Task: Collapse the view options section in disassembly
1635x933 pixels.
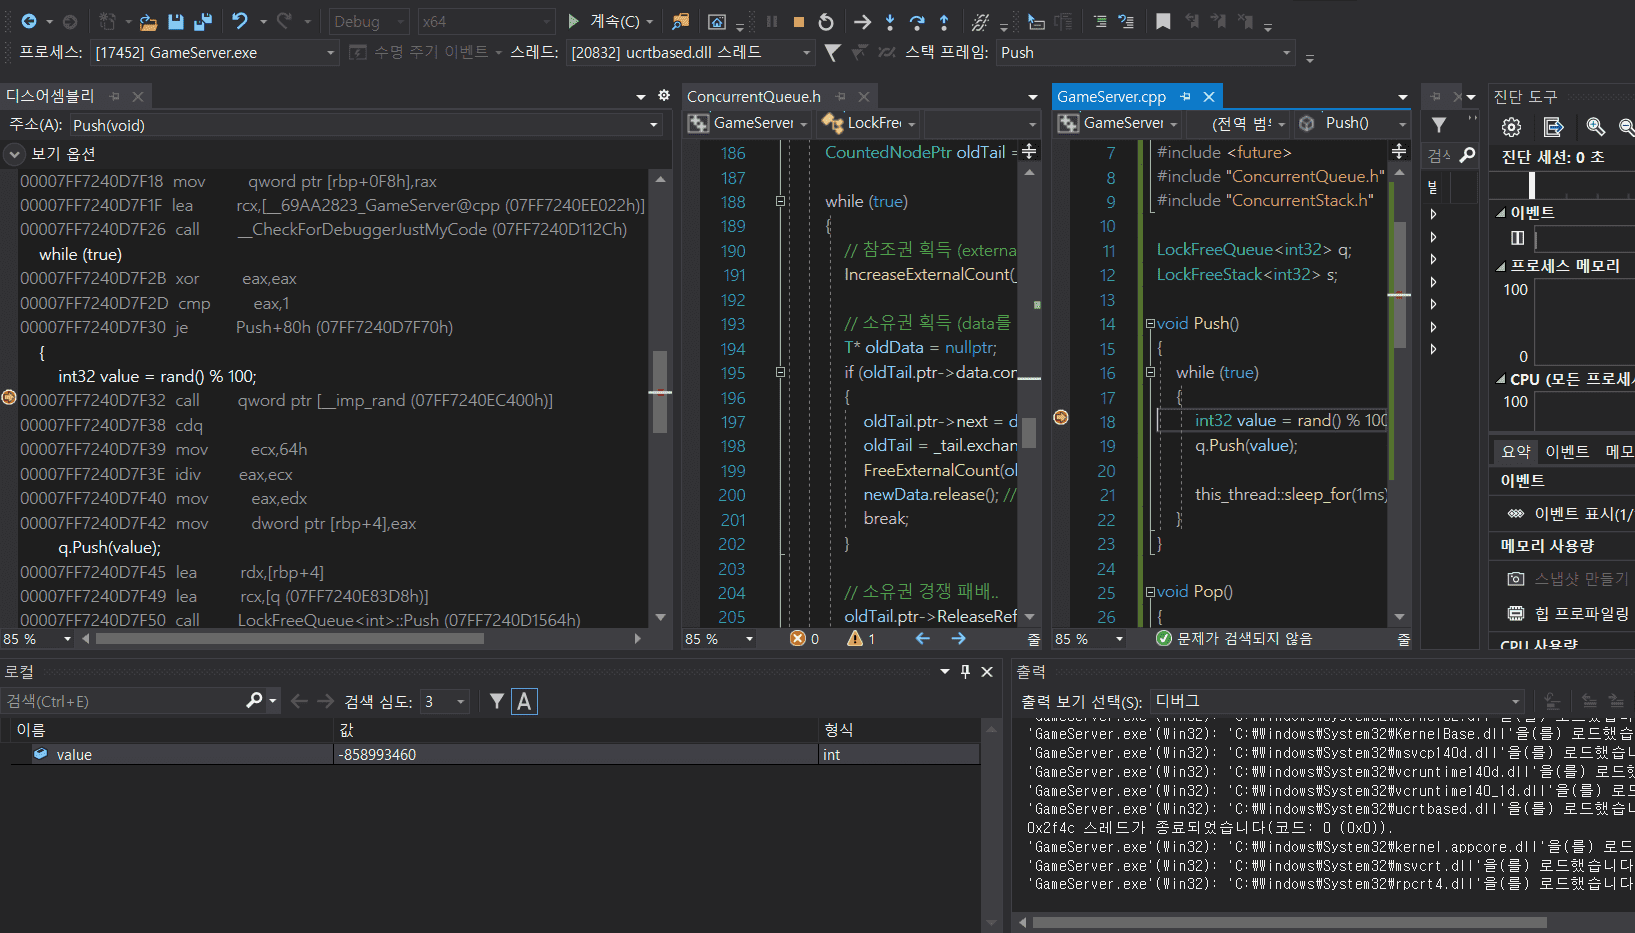Action: [x=15, y=154]
